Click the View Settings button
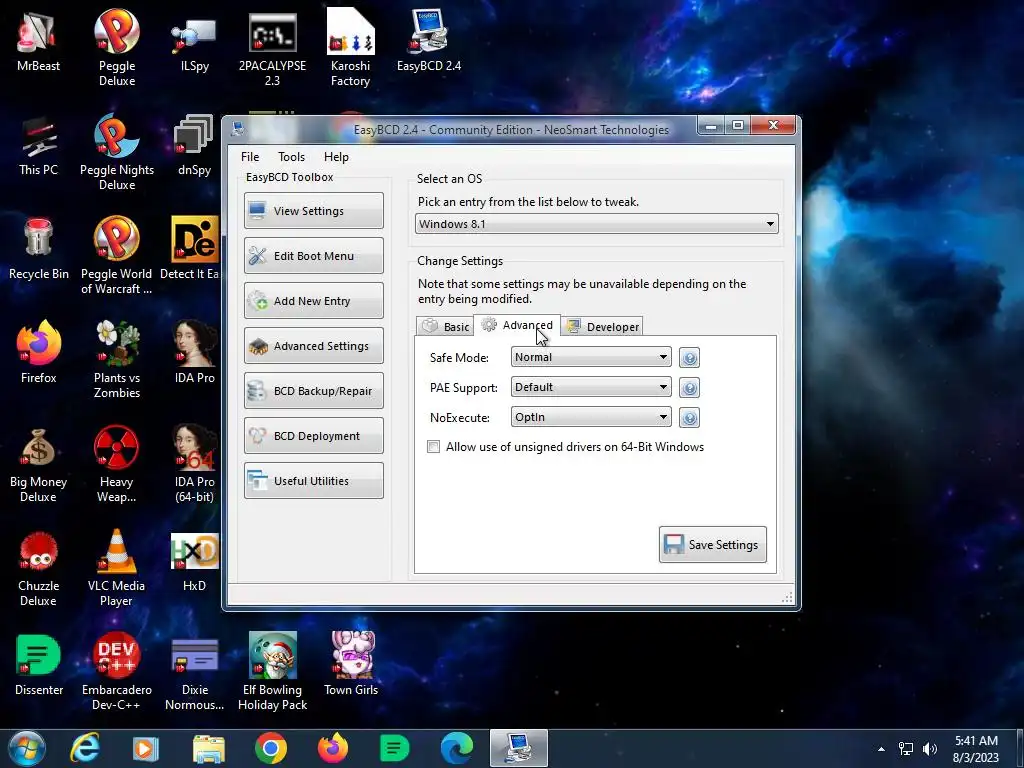The image size is (1024, 768). pyautogui.click(x=313, y=210)
